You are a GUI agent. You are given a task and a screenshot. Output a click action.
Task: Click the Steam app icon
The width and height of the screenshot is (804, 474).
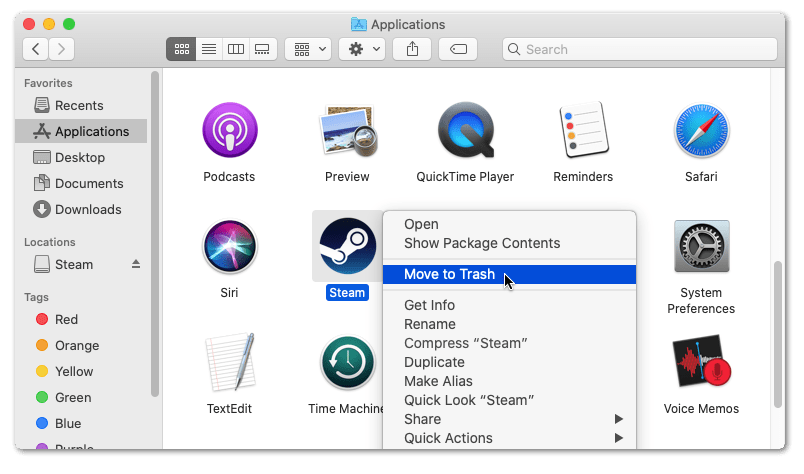point(348,246)
